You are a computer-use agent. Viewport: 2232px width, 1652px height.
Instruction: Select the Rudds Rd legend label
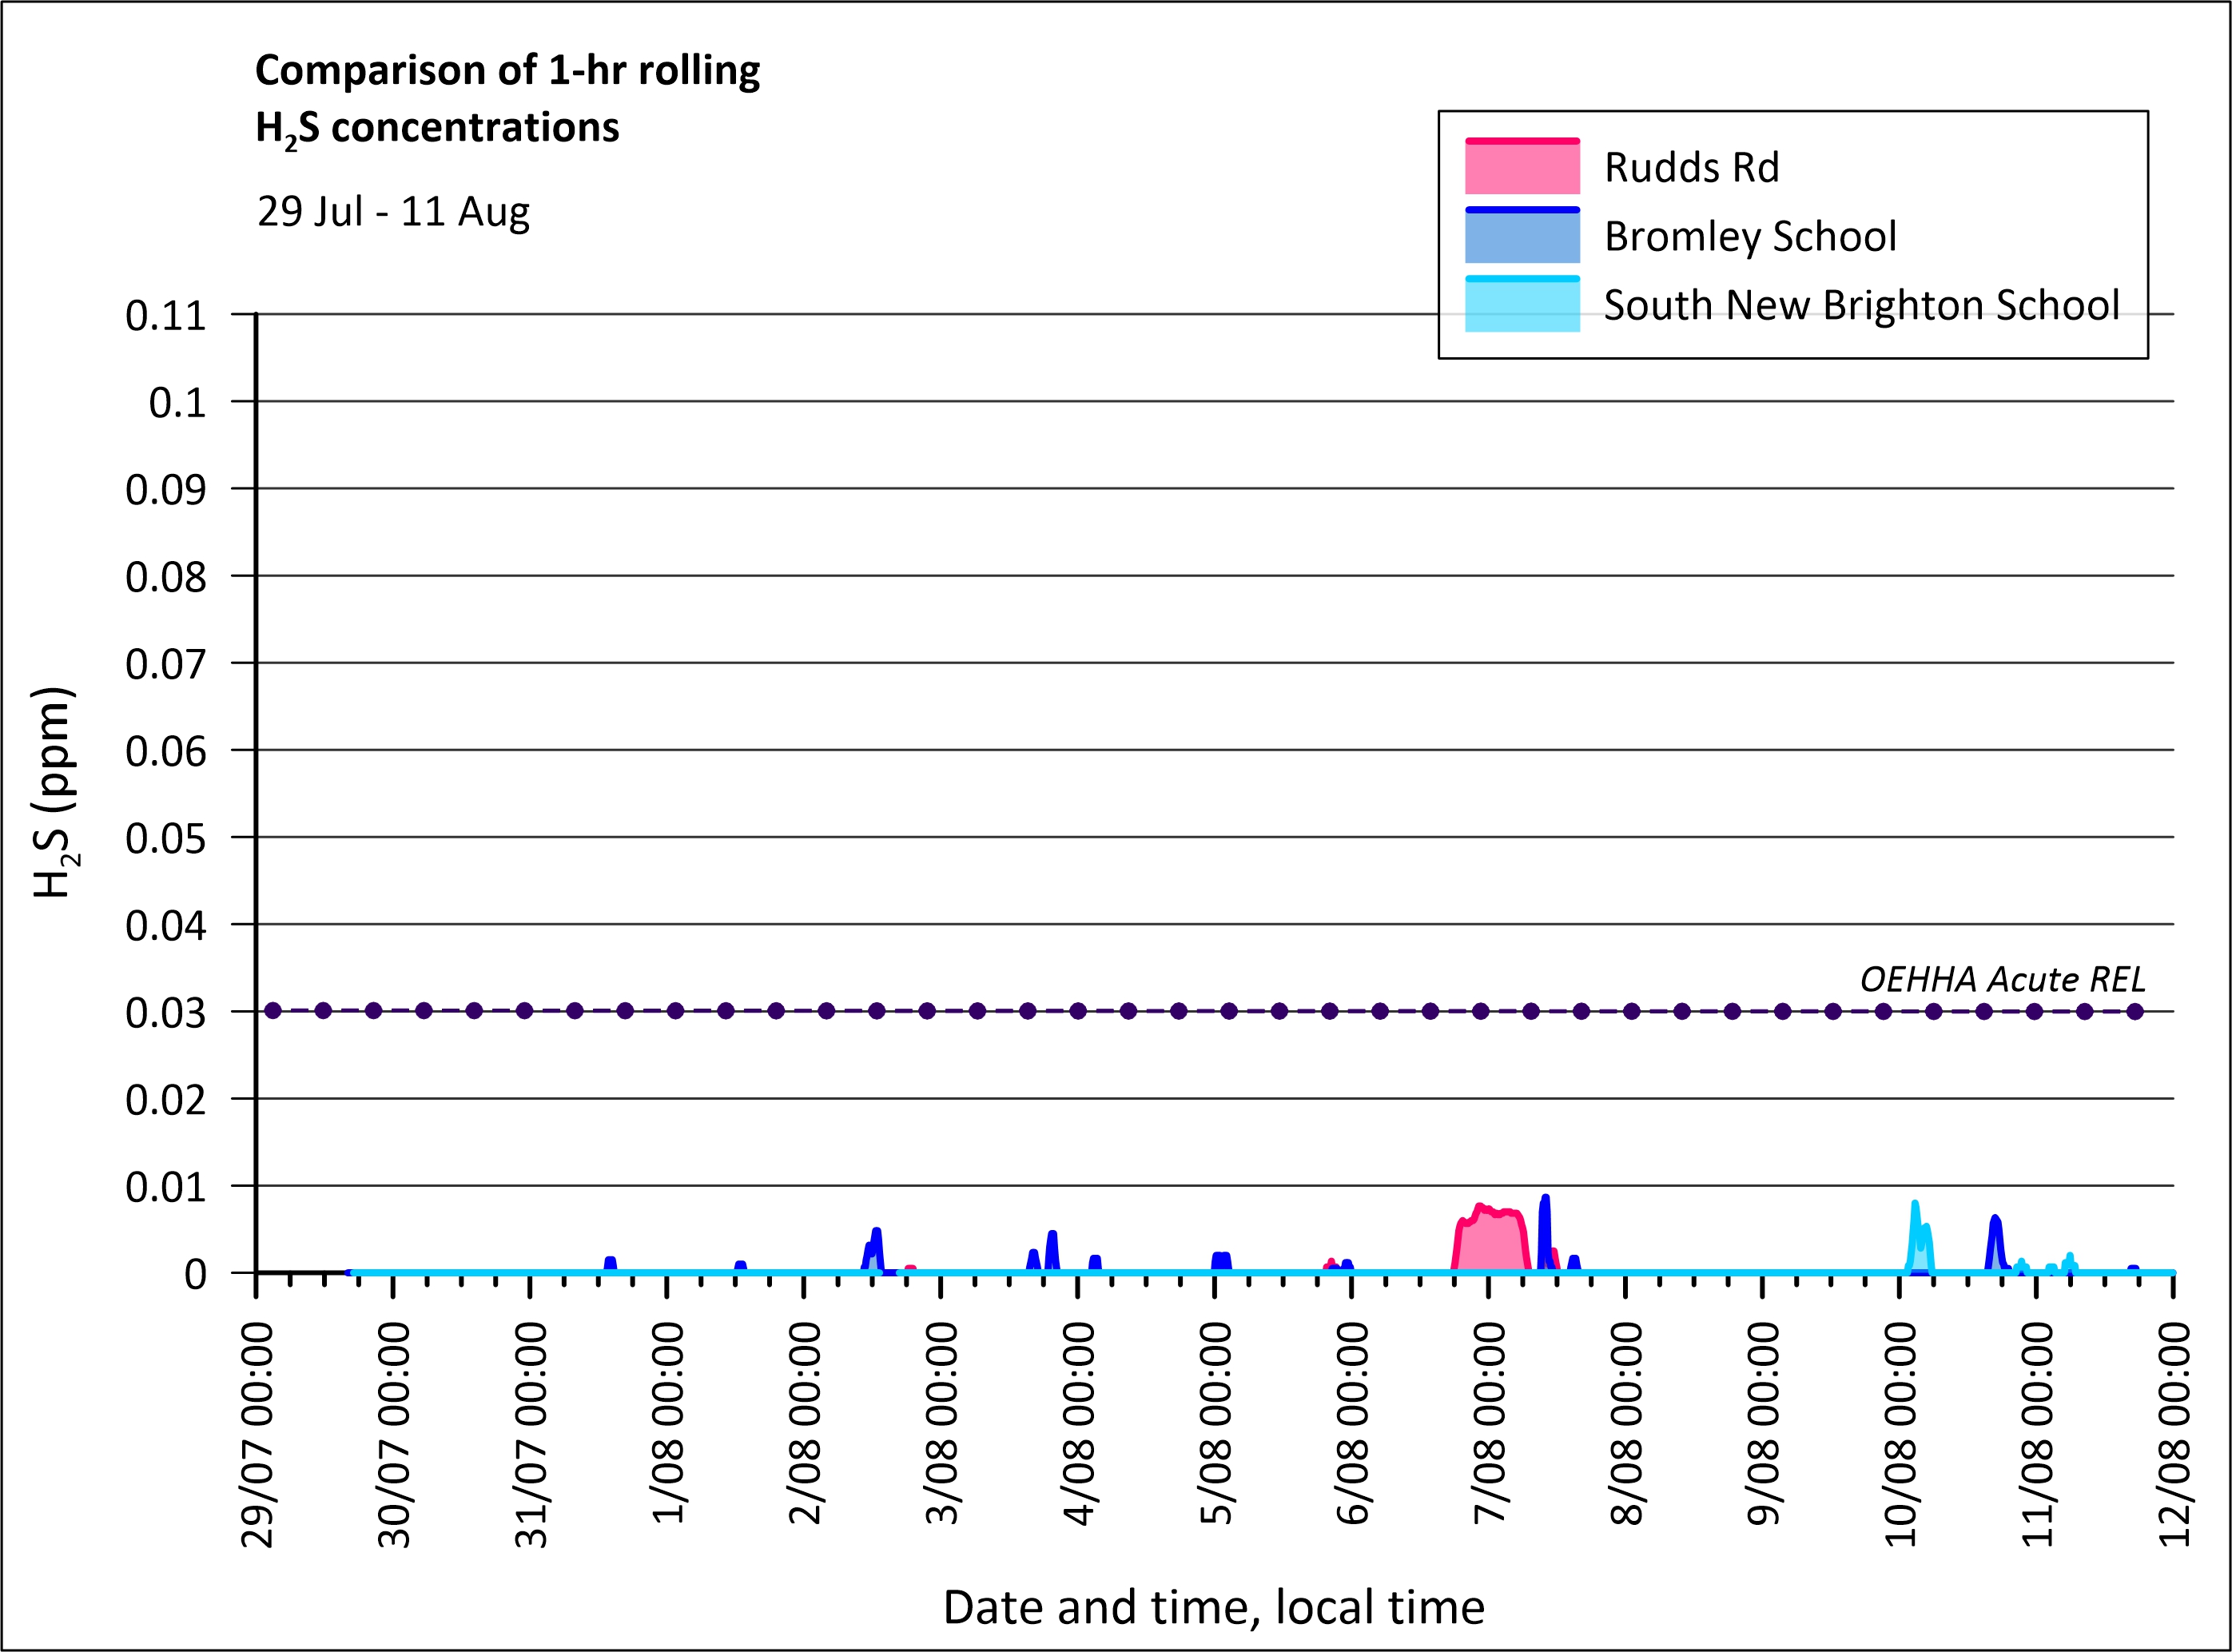click(x=1691, y=167)
